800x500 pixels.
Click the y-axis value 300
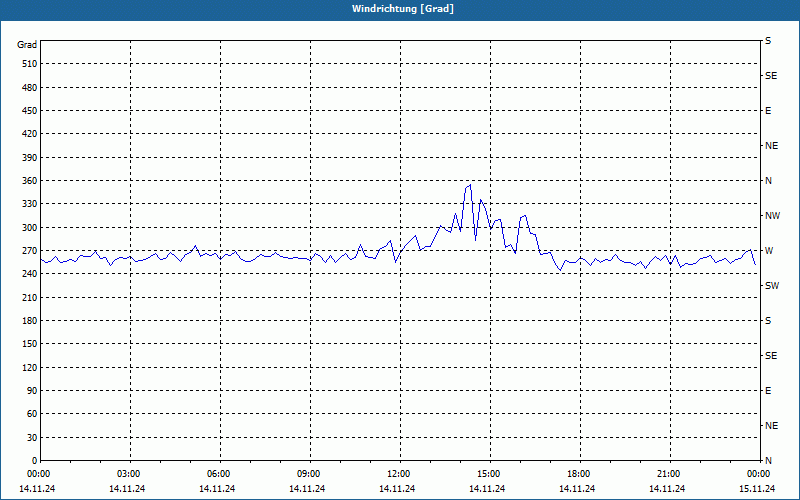coord(30,228)
